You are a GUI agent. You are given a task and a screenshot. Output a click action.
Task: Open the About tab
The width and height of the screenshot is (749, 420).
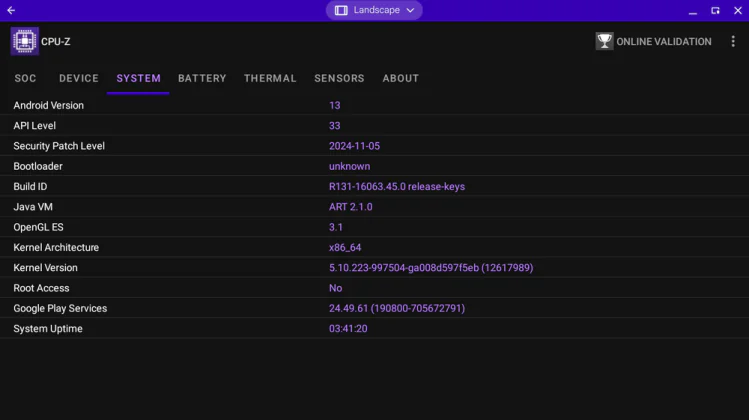[400, 78]
